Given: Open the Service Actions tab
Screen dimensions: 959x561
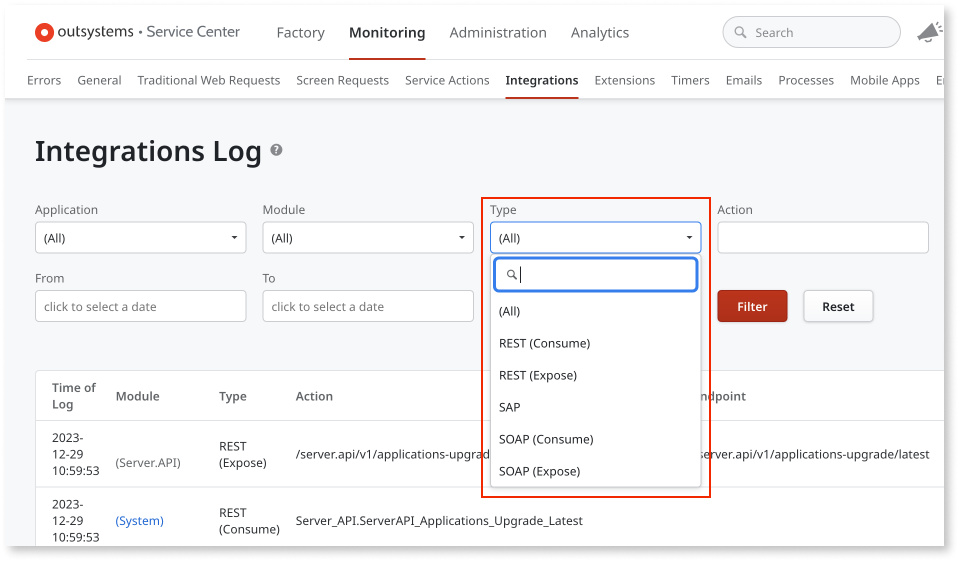Looking at the screenshot, I should click(447, 80).
